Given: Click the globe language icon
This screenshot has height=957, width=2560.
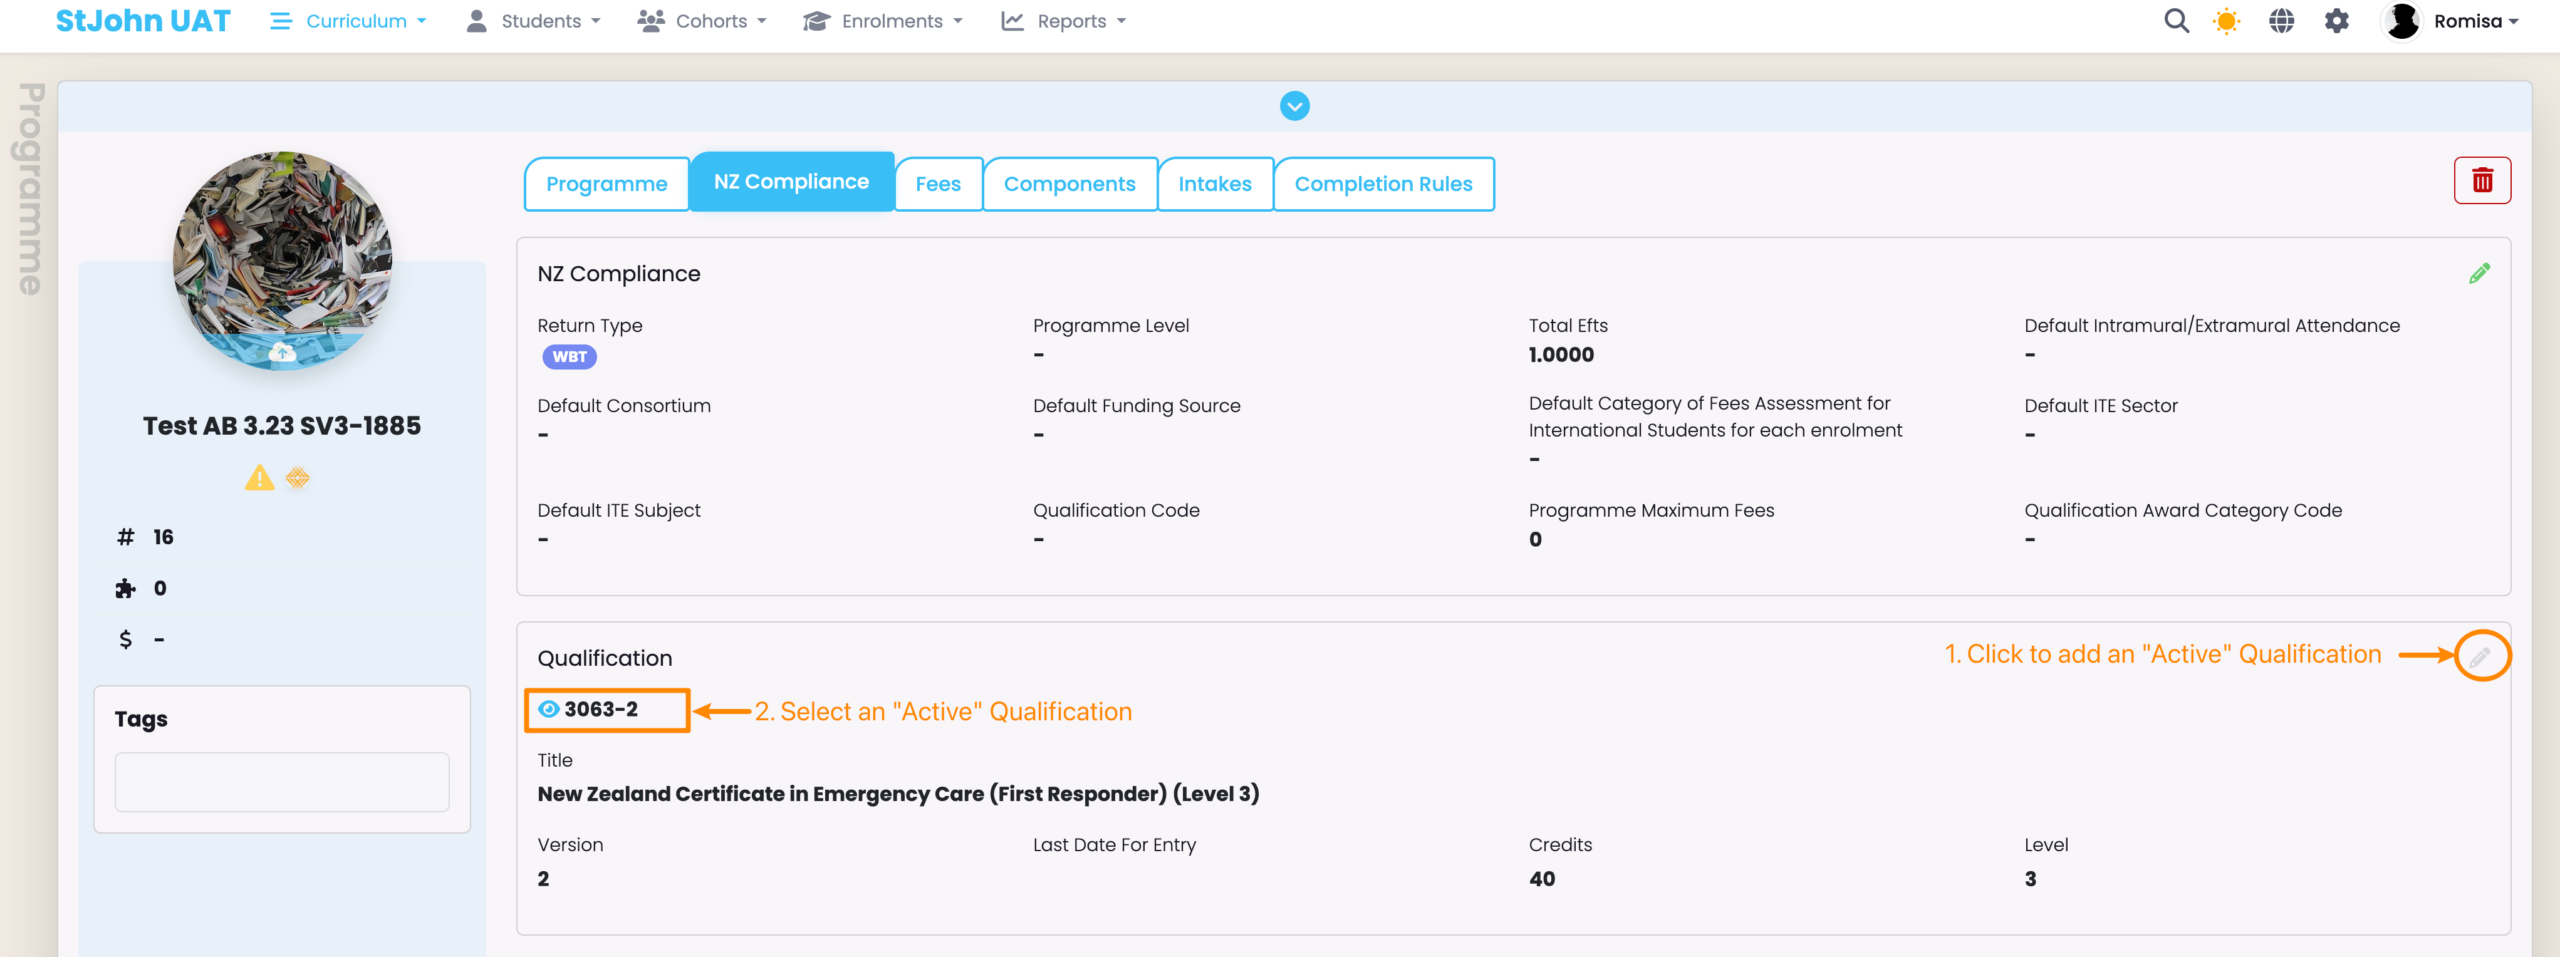Looking at the screenshot, I should (x=2281, y=21).
